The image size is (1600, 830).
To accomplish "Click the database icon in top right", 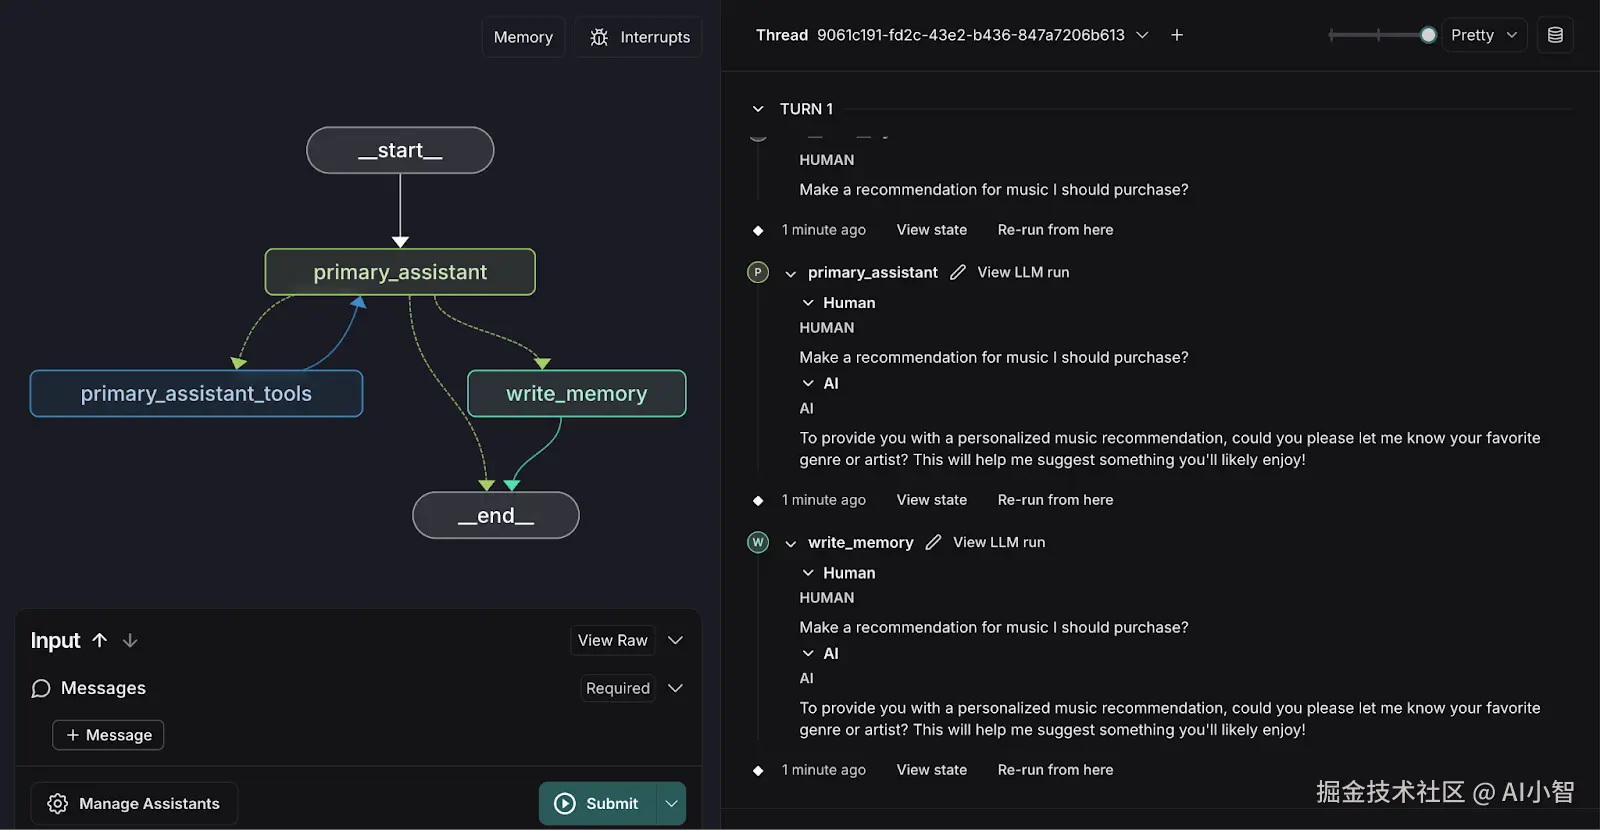I will point(1555,35).
